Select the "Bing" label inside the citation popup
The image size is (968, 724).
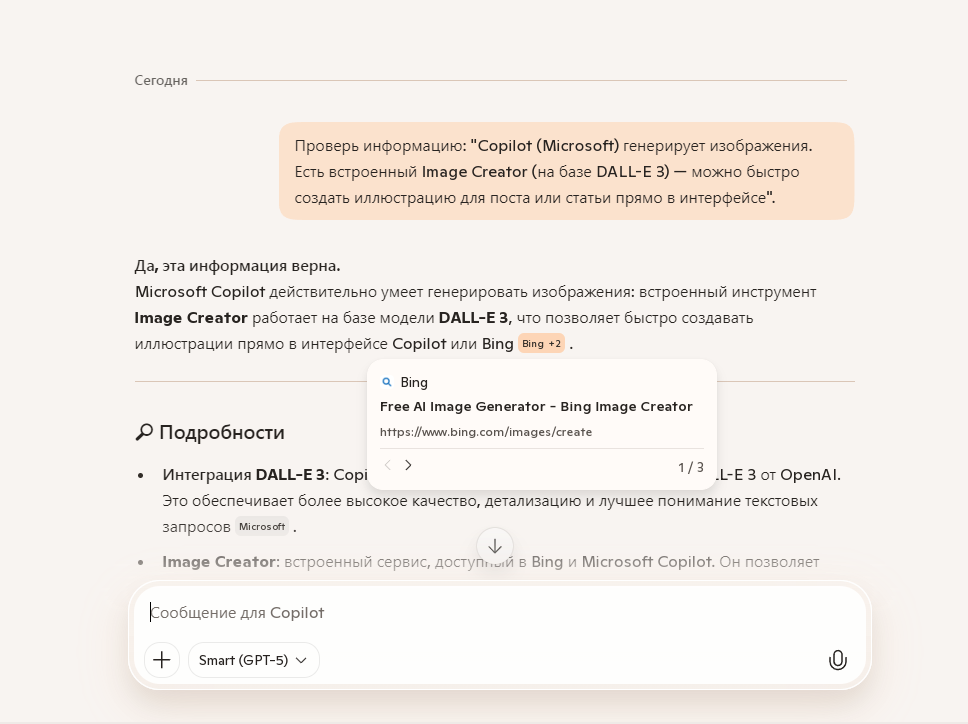click(413, 382)
